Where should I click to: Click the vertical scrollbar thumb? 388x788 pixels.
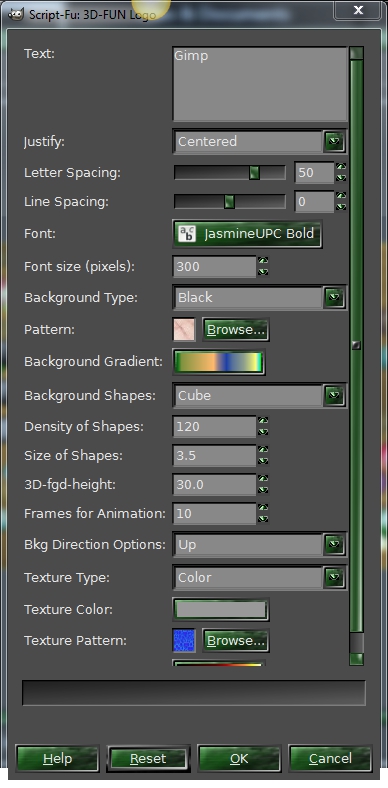[356, 346]
